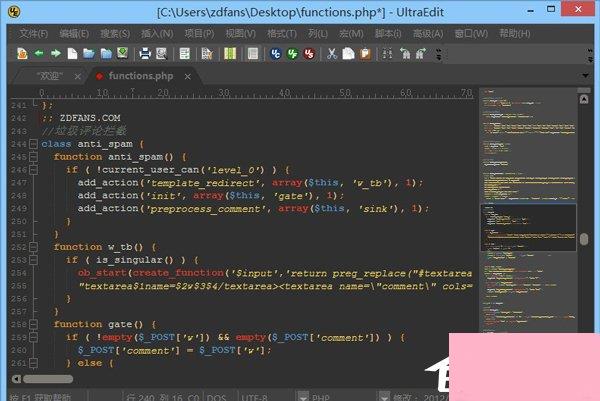Launch UltraSentry with the red US icon
The width and height of the screenshot is (600, 401).
(309, 54)
